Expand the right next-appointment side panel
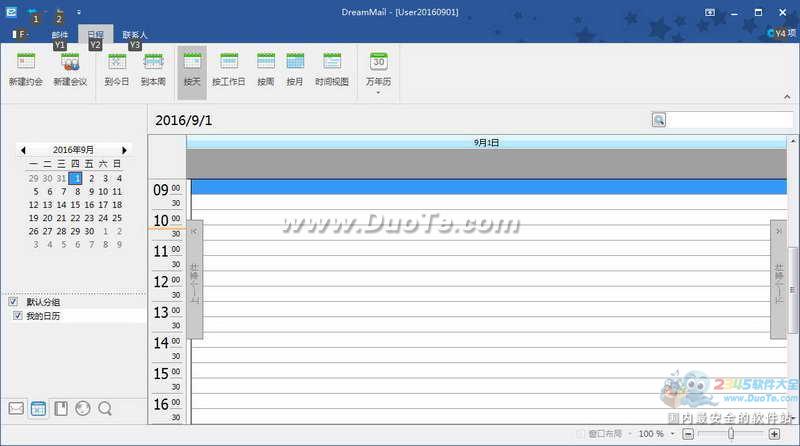 click(778, 279)
